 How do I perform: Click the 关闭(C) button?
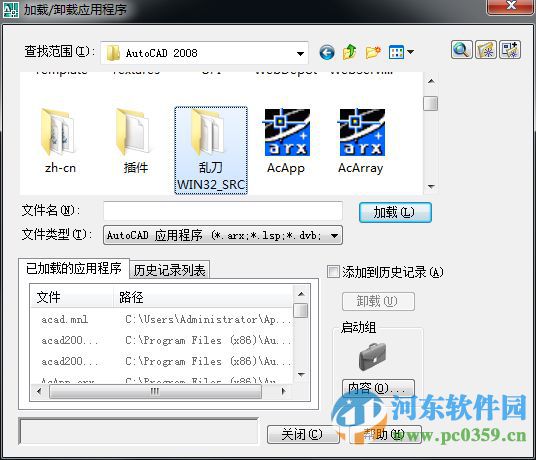(303, 434)
